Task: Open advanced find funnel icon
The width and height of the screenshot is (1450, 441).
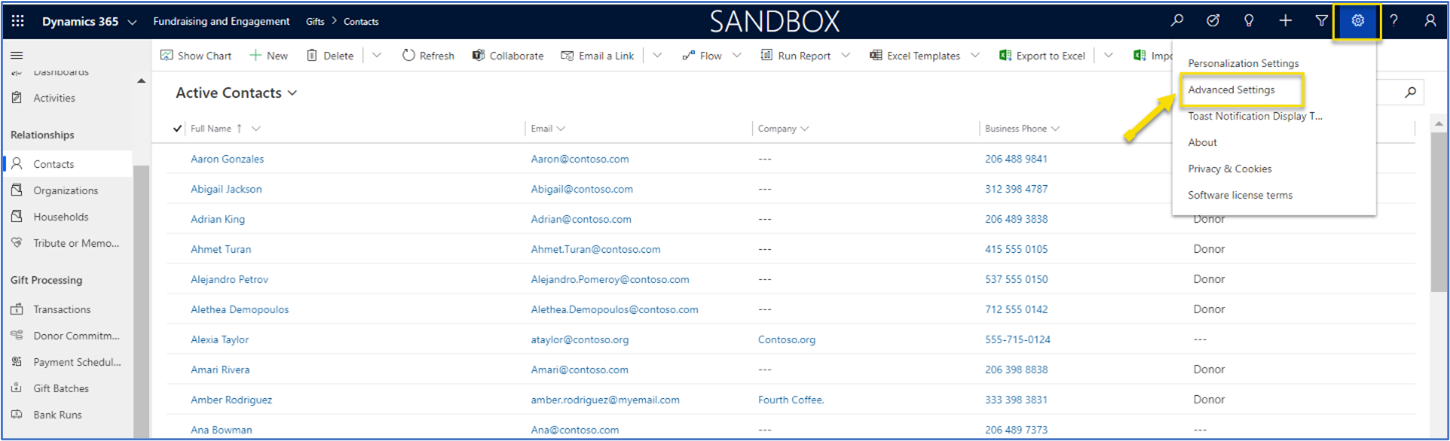Action: point(1321,21)
